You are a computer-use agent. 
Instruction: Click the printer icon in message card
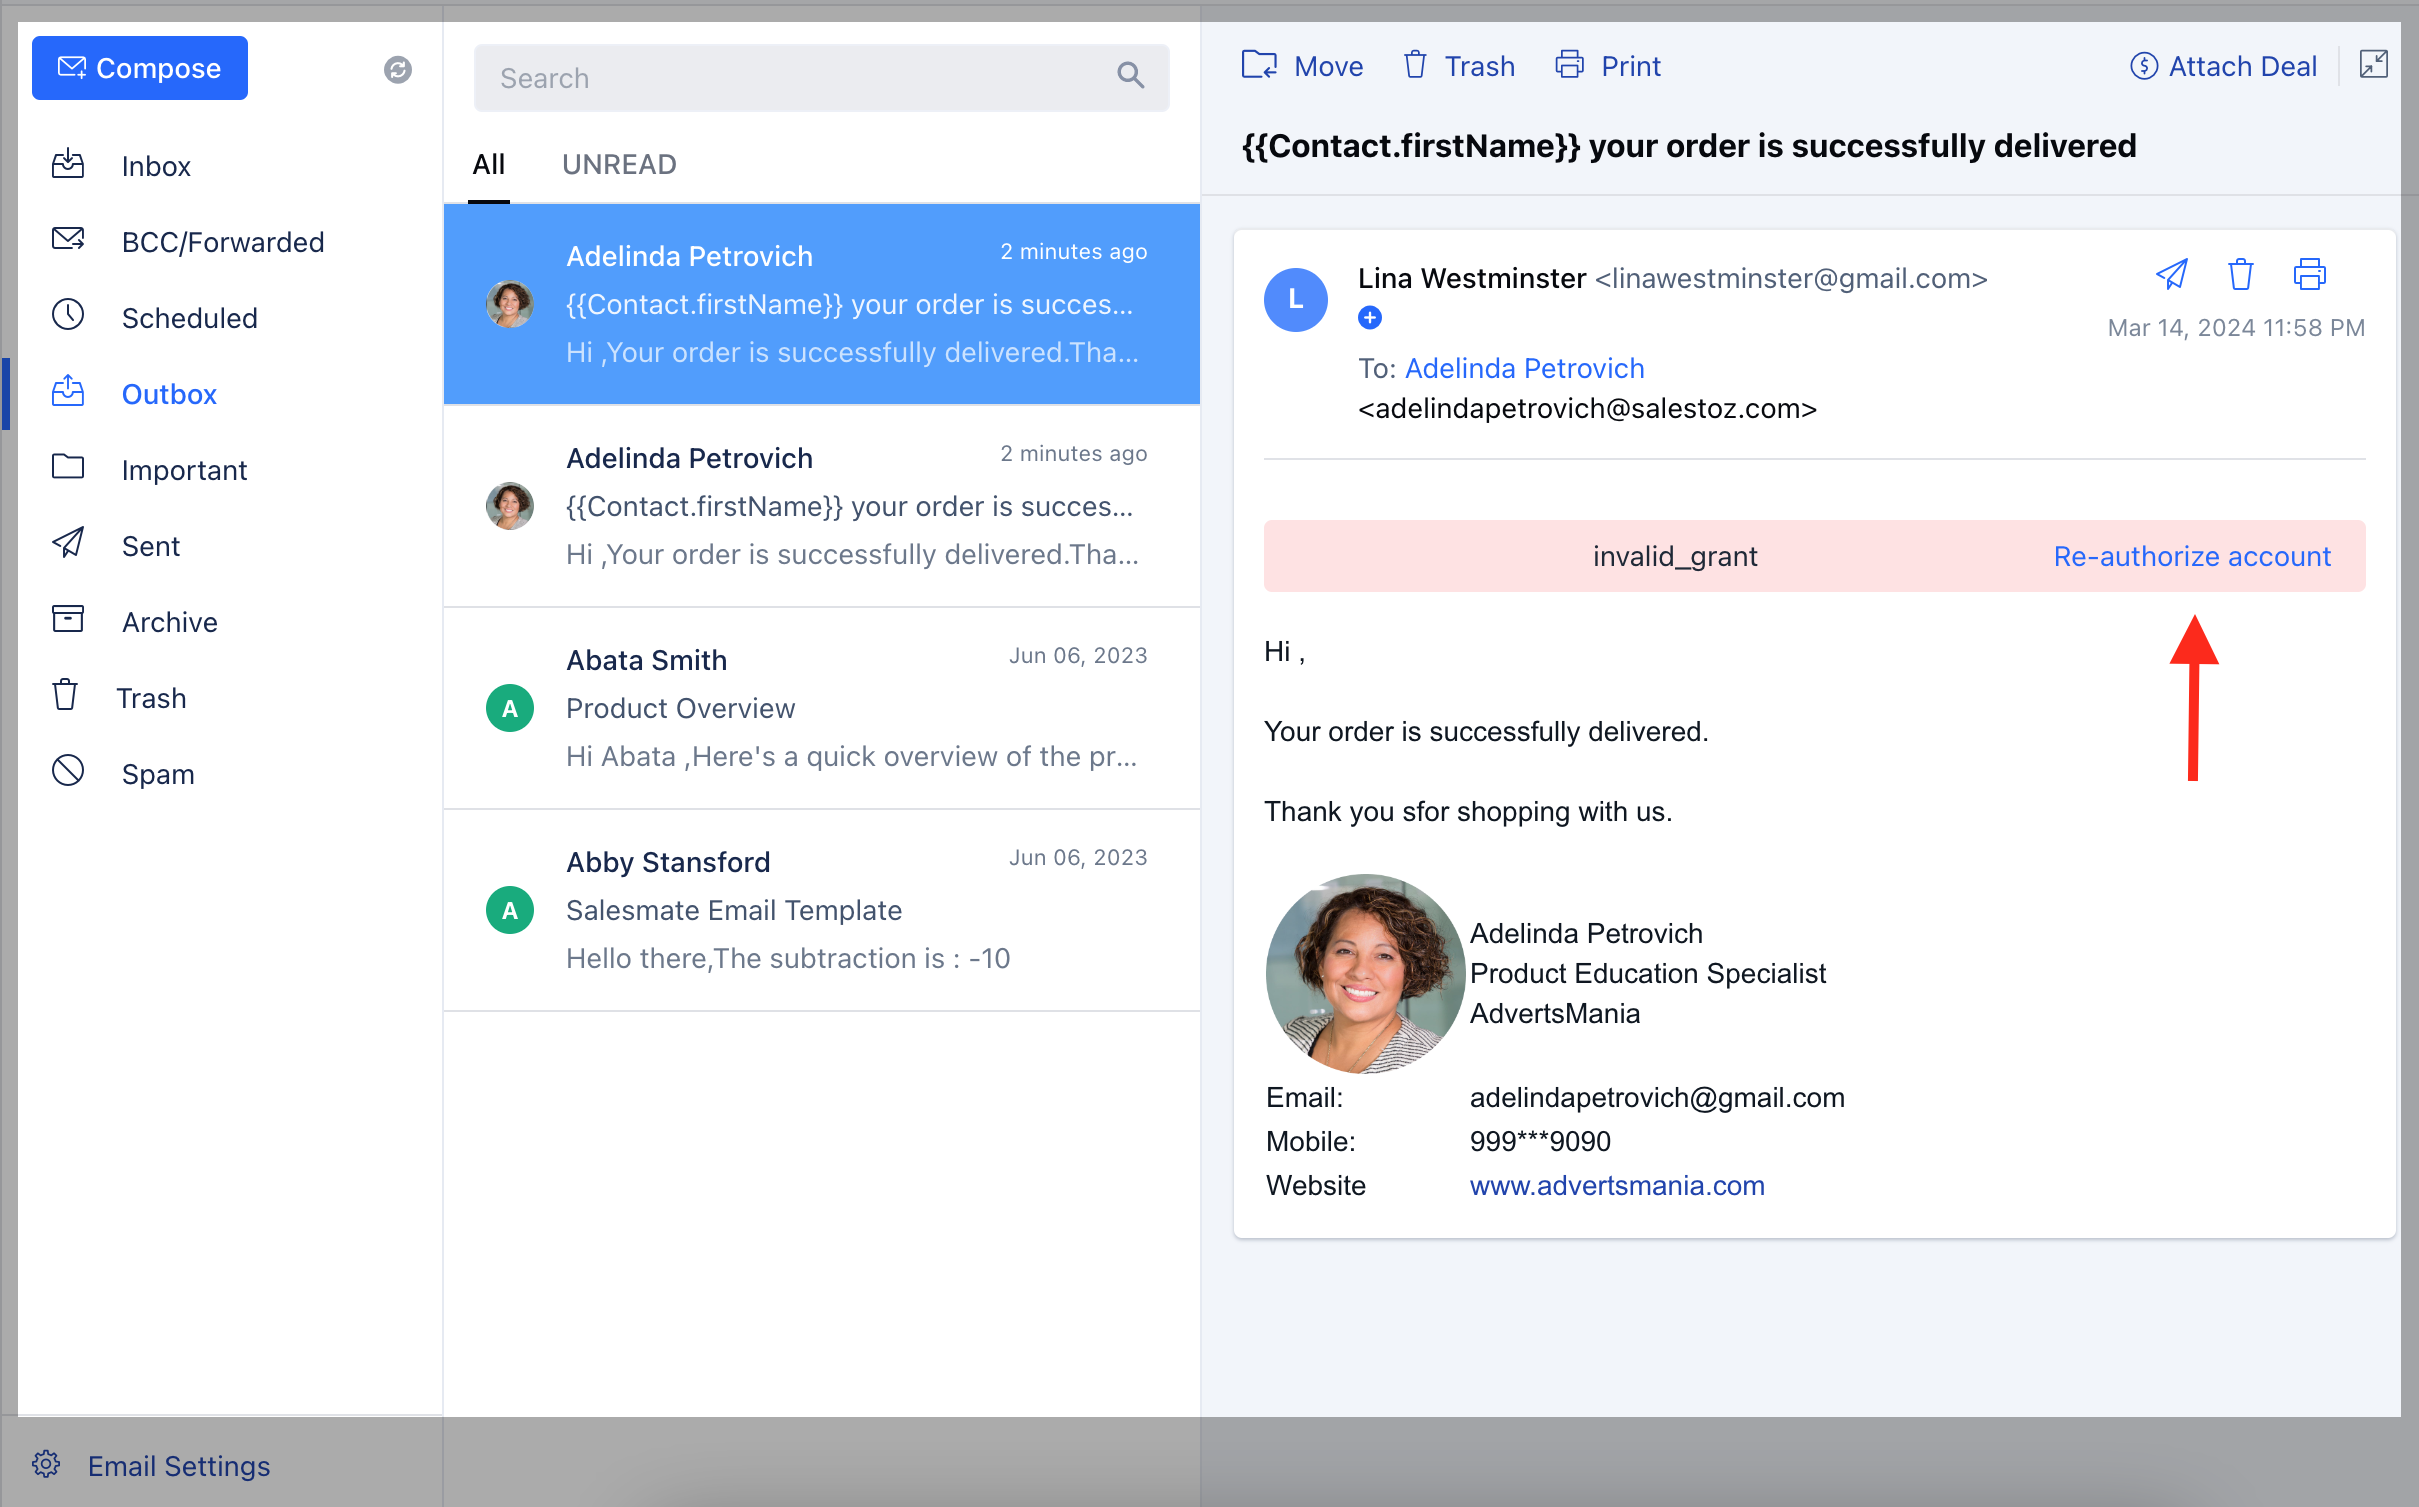tap(2309, 274)
